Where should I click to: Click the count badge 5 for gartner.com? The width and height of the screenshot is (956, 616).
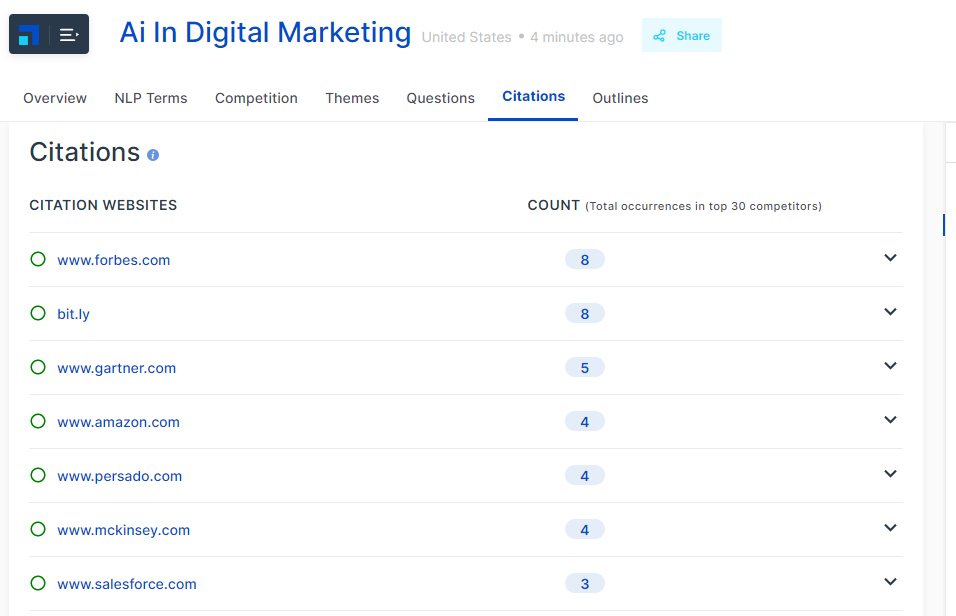point(585,368)
